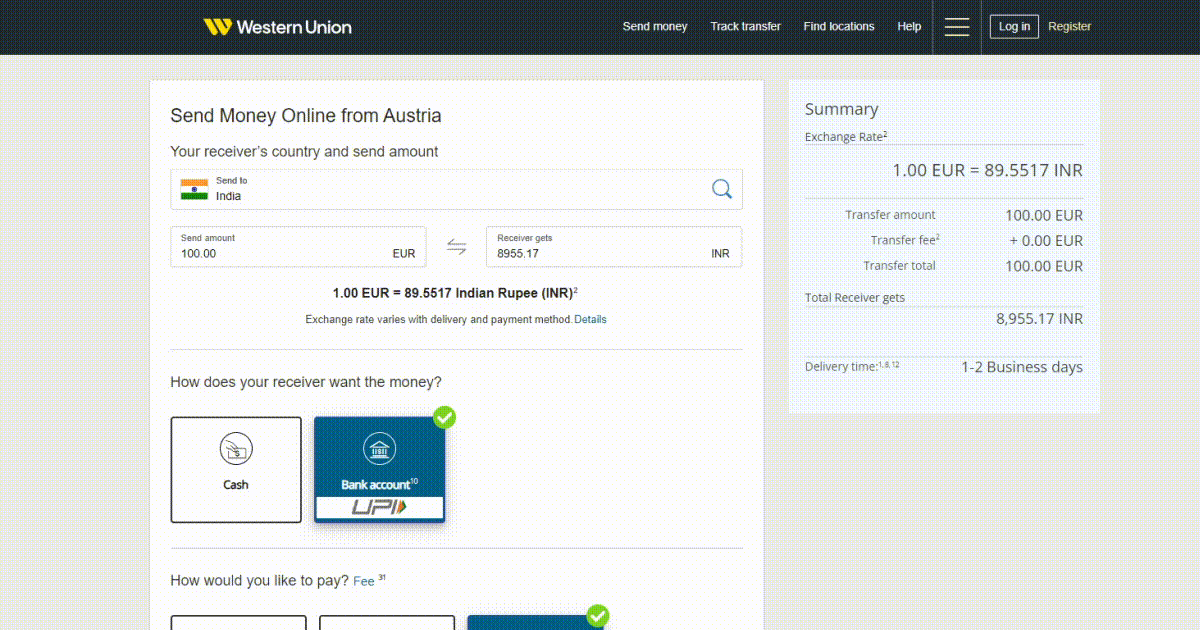Open the payment Fee link
This screenshot has height=630, width=1200.
tap(364, 581)
